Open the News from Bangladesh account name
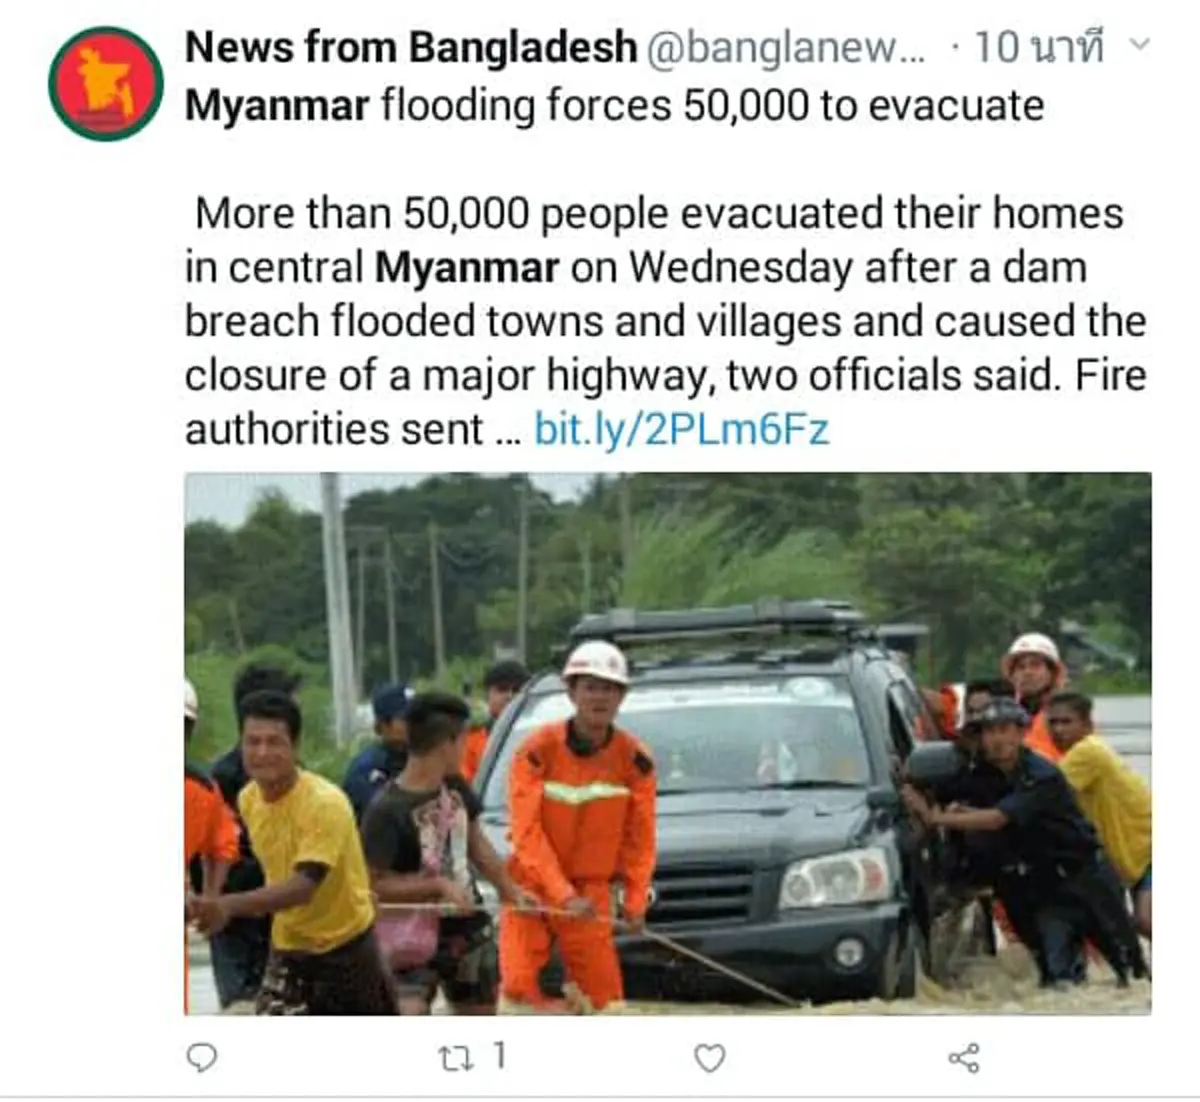The image size is (1200, 1102). tap(410, 47)
